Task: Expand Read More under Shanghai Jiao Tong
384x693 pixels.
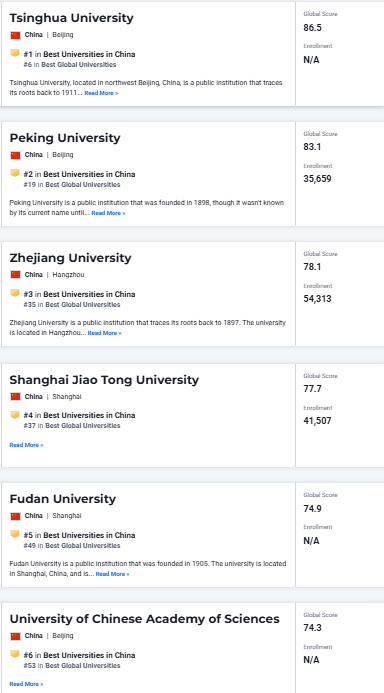Action: [26, 445]
